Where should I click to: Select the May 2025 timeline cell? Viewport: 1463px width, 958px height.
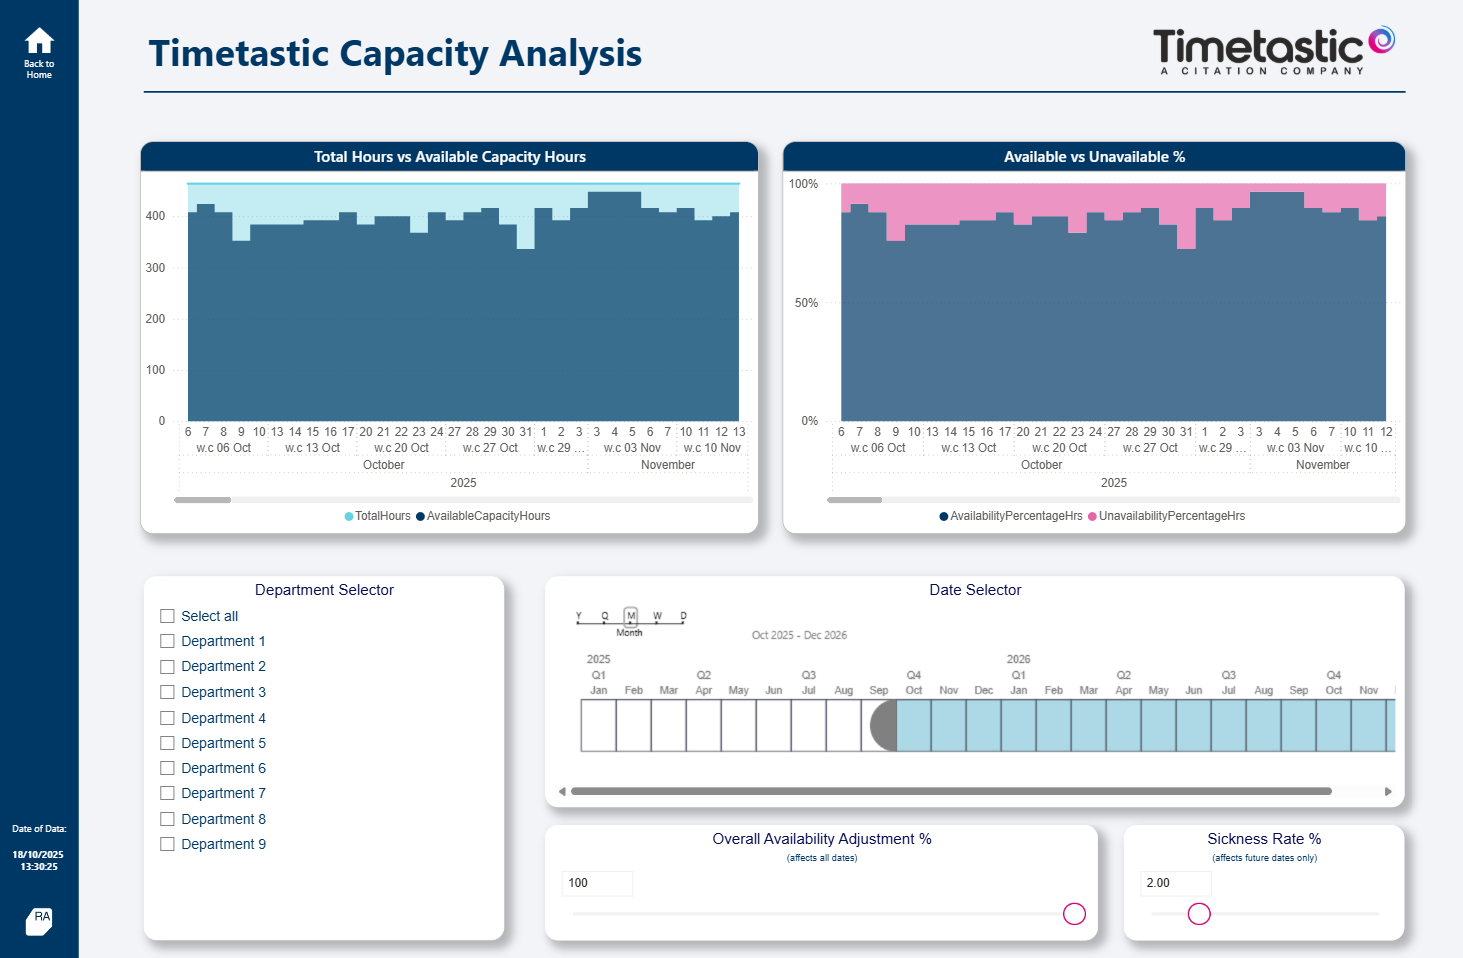(738, 726)
